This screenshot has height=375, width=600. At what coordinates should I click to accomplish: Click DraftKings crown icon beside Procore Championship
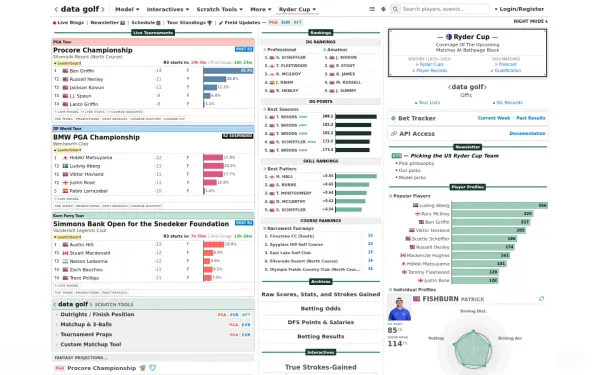tap(143, 368)
